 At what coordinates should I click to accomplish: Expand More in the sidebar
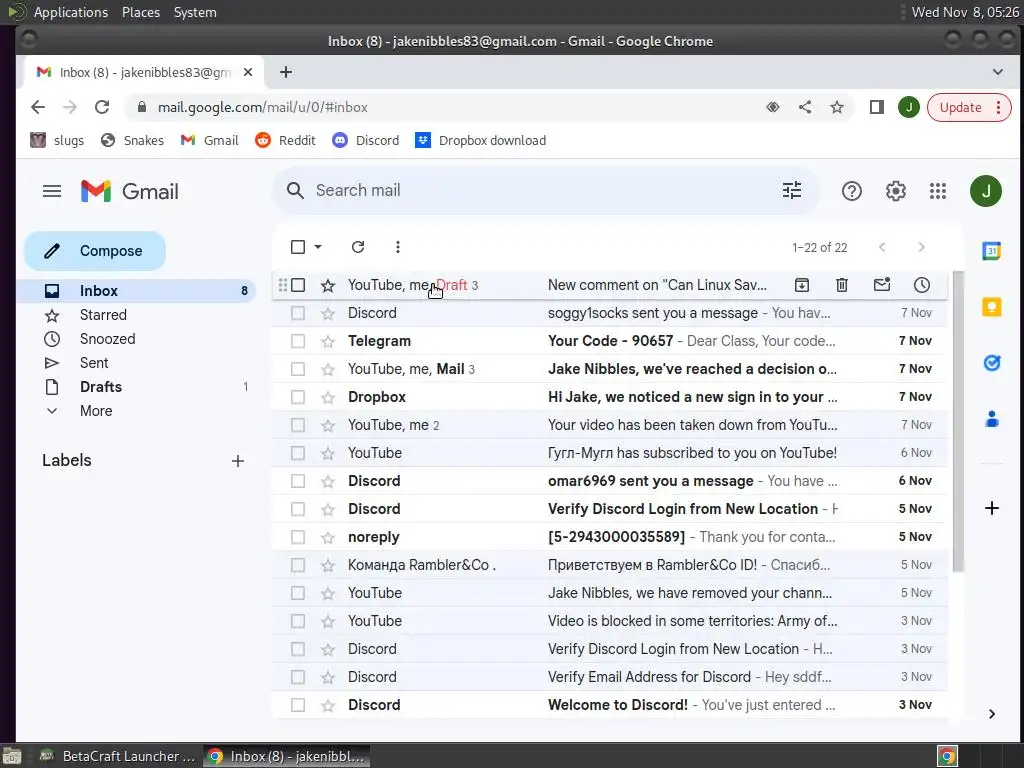96,411
